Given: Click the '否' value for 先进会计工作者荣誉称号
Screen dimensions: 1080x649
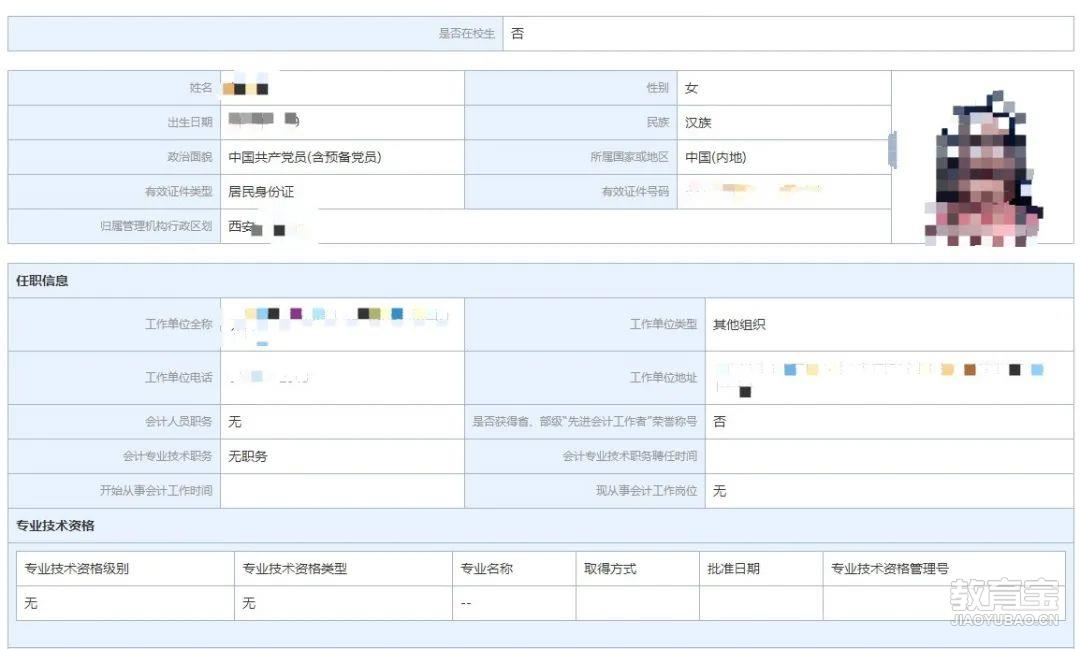Looking at the screenshot, I should [x=719, y=422].
